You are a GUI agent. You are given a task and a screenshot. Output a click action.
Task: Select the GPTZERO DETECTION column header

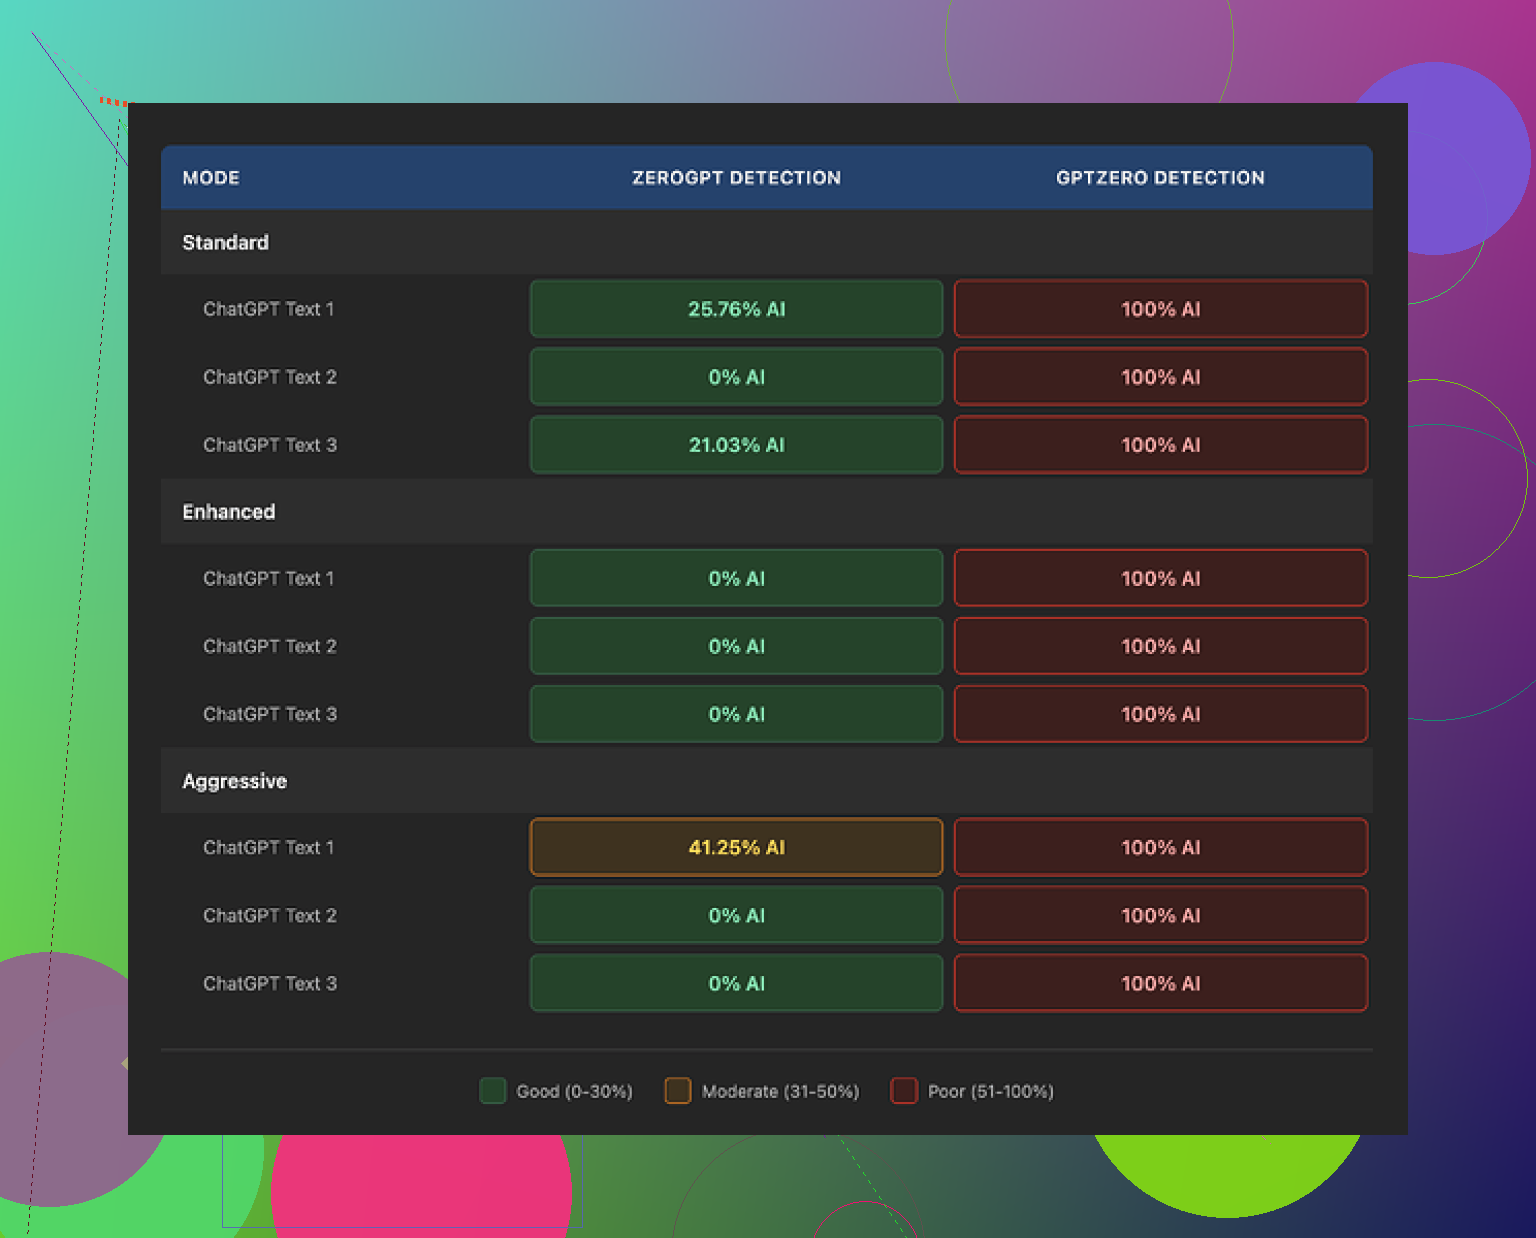click(x=1160, y=178)
